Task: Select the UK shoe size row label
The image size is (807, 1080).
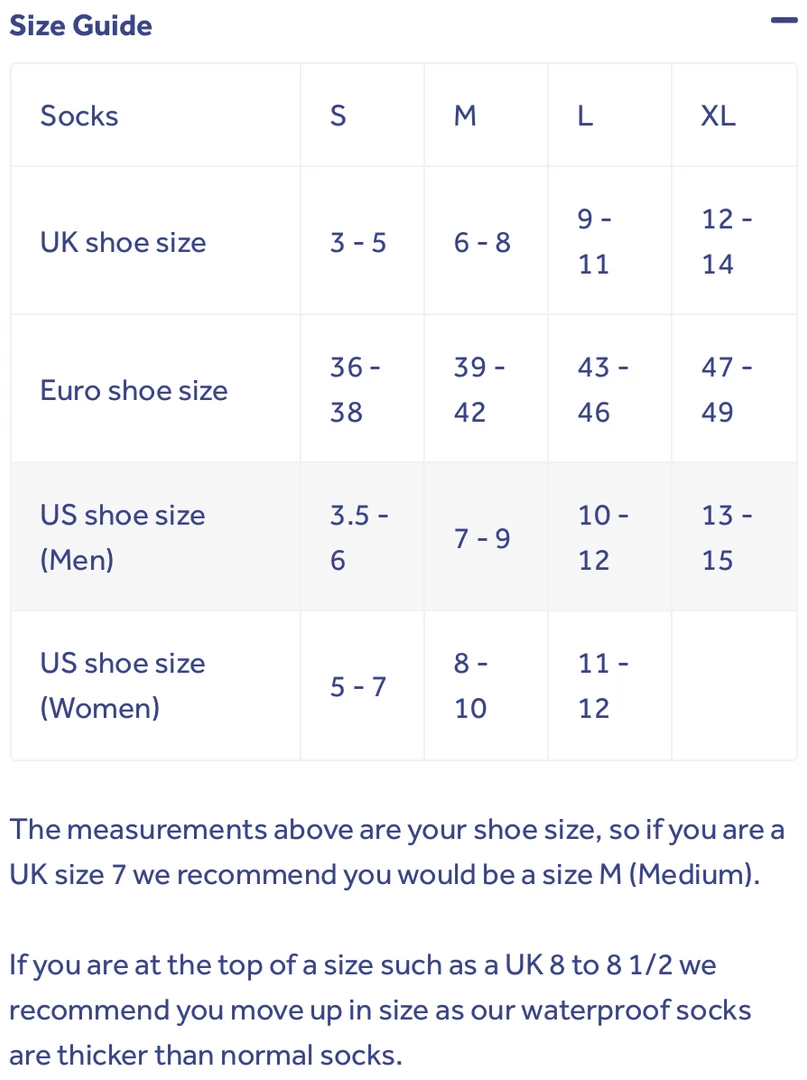Action: [123, 242]
